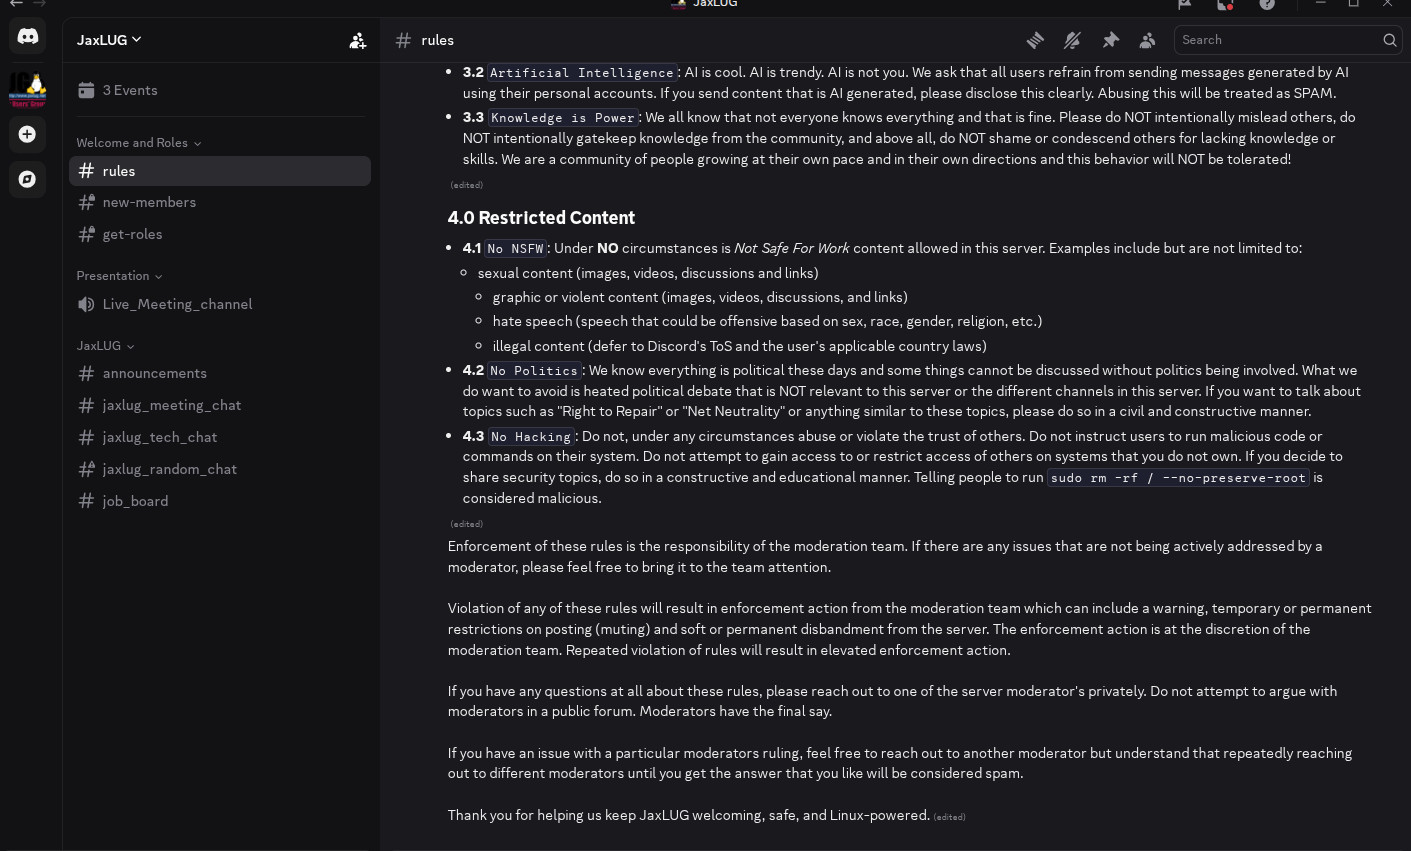Image resolution: width=1411 pixels, height=851 pixels.
Task: Join the Live_Meeting_channel voice channel
Action: point(177,304)
